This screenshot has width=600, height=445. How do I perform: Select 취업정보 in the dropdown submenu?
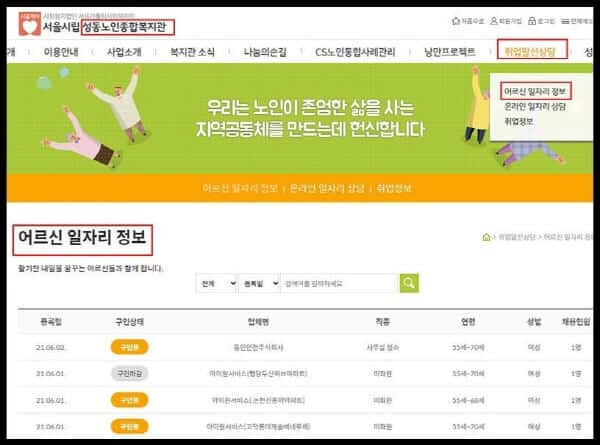(x=518, y=121)
